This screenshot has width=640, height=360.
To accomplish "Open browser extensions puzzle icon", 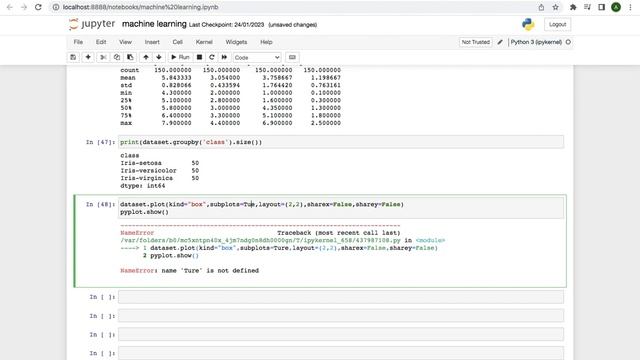I will [573, 7].
